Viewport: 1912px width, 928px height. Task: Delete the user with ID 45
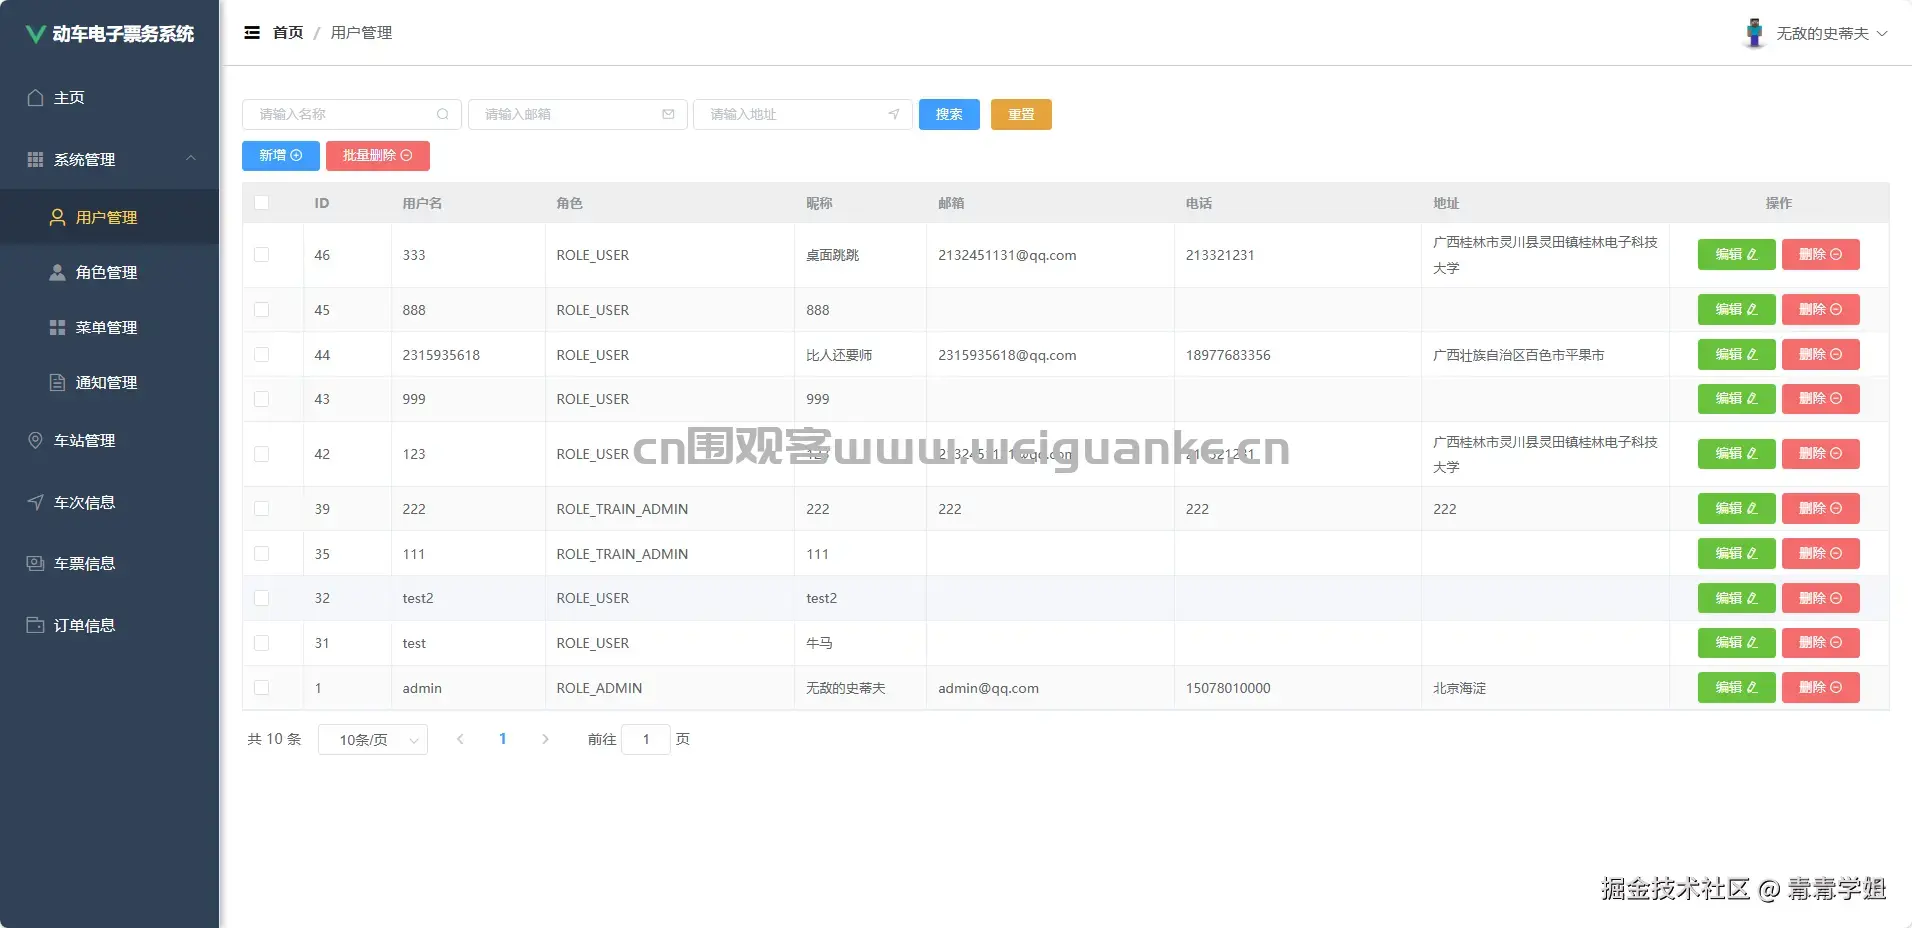click(x=1821, y=310)
